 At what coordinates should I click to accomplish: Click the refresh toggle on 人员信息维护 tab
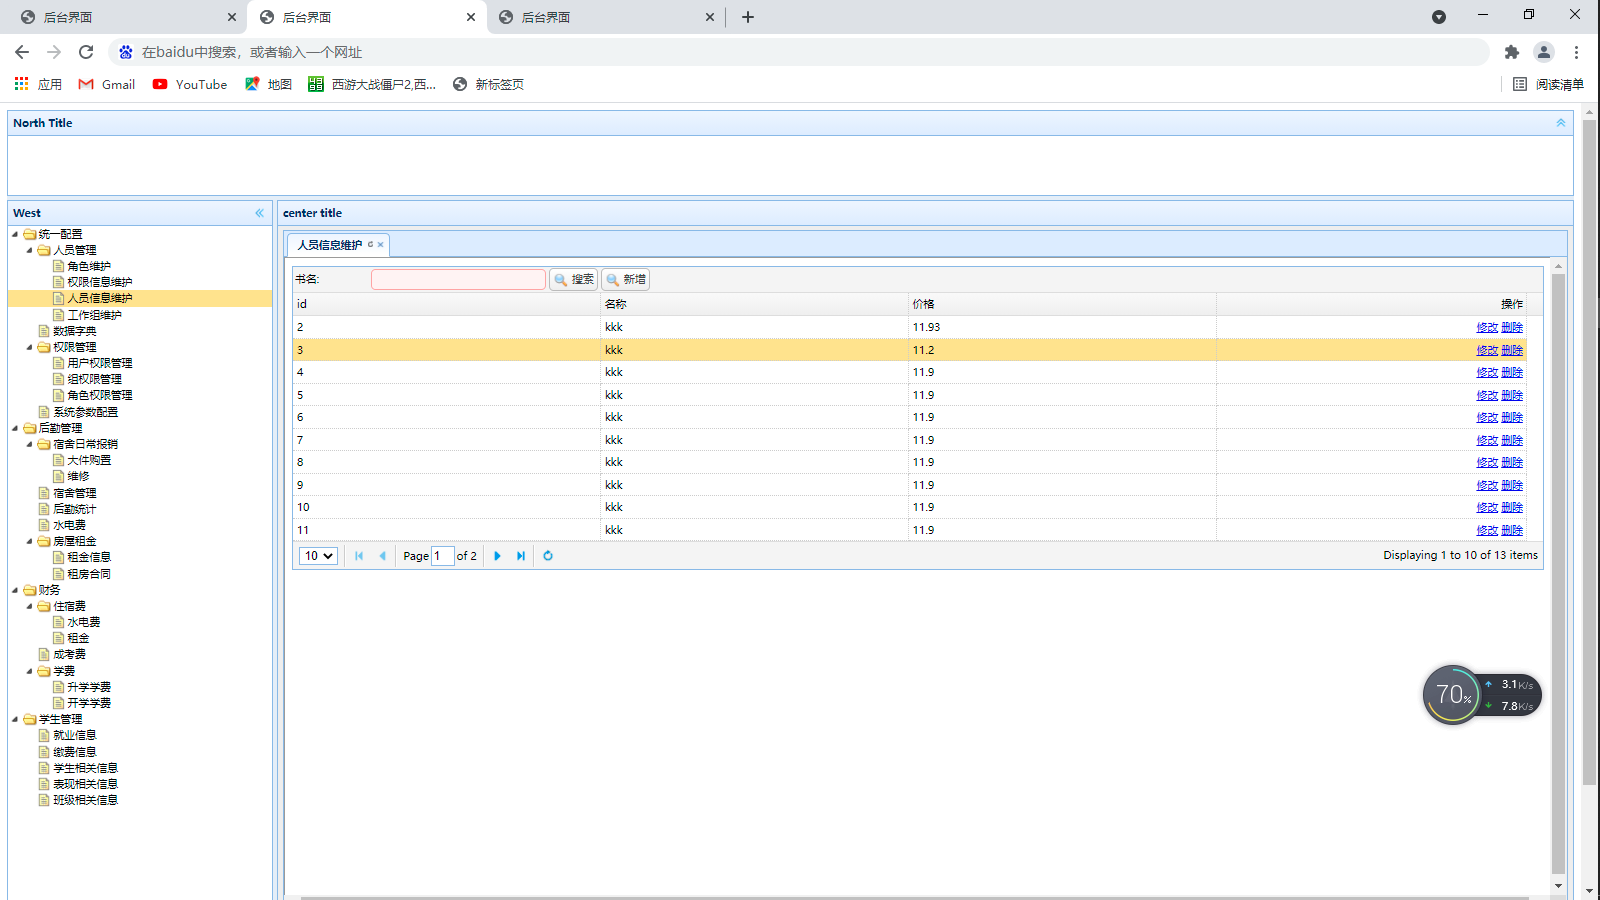(369, 244)
